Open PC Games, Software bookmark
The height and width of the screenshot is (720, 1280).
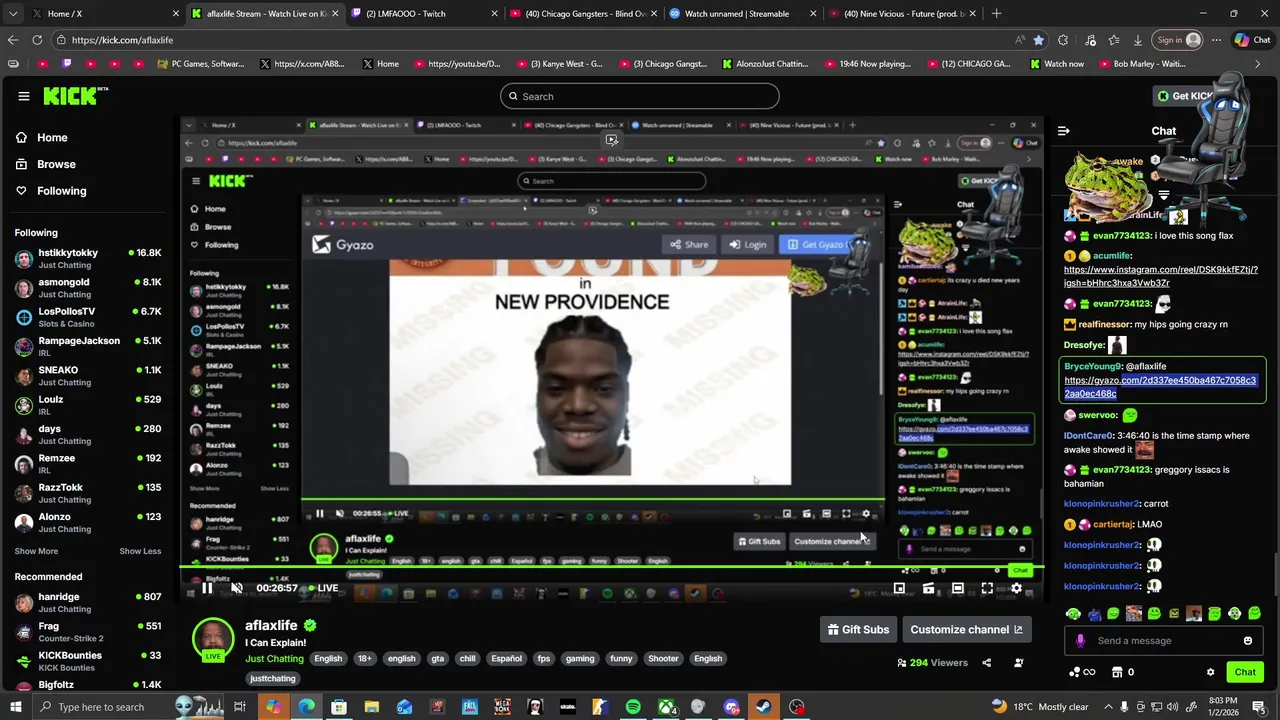click(x=201, y=64)
